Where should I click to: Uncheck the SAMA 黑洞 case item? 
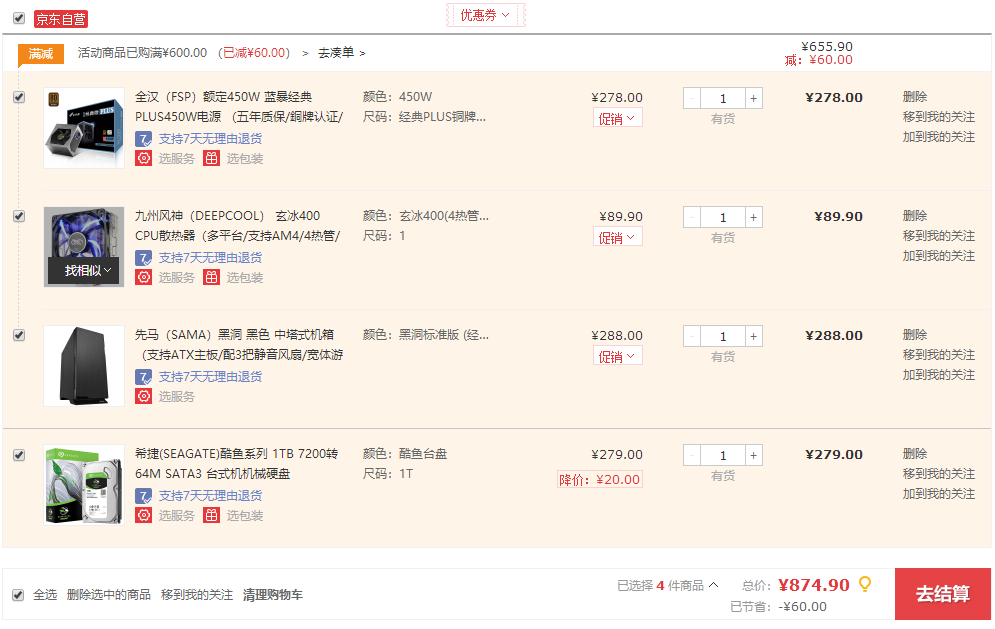click(19, 335)
